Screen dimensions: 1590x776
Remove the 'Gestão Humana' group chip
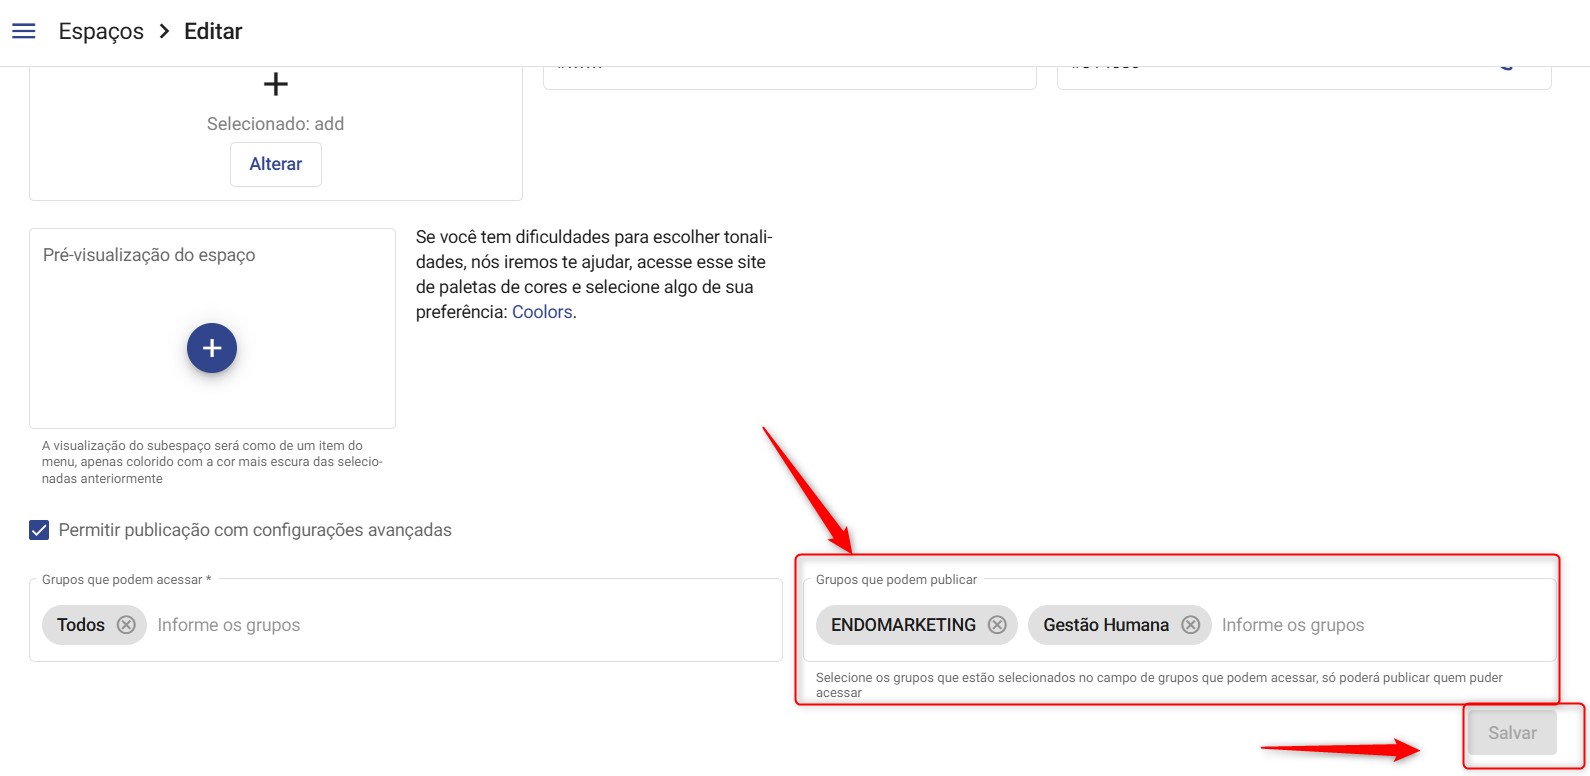point(1190,625)
